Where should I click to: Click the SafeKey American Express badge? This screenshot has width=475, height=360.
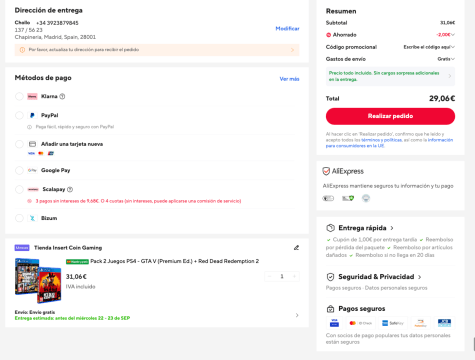coord(393,323)
